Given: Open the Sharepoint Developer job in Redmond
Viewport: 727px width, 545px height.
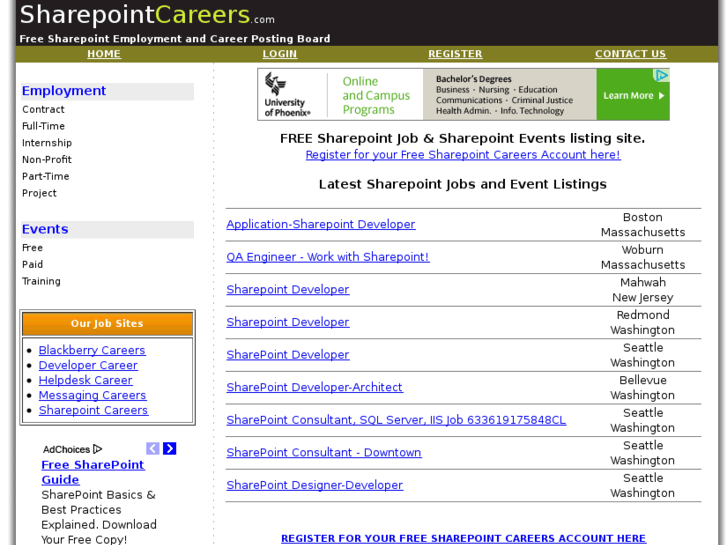Looking at the screenshot, I should pyautogui.click(x=288, y=322).
